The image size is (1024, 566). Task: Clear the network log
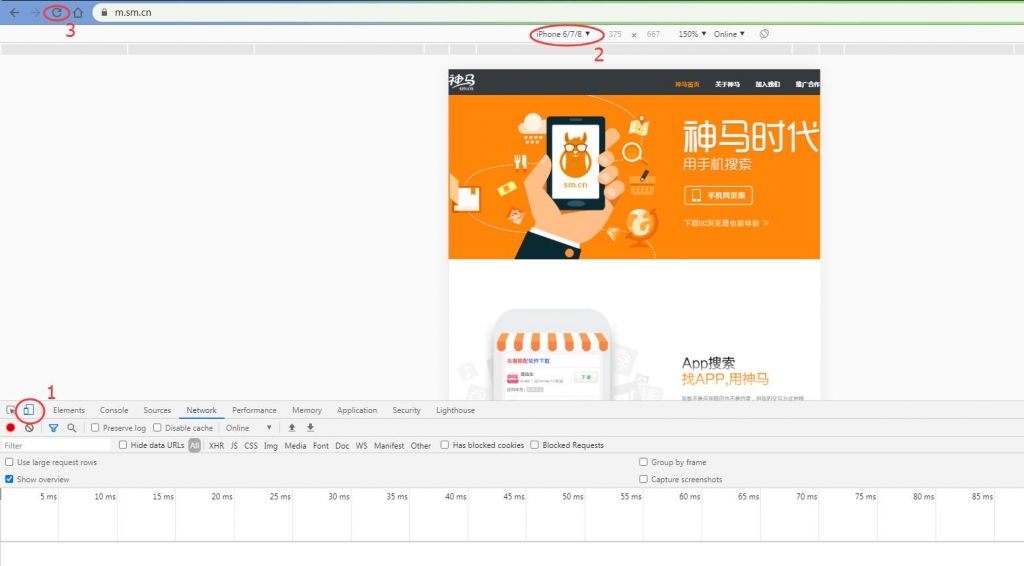tap(29, 428)
